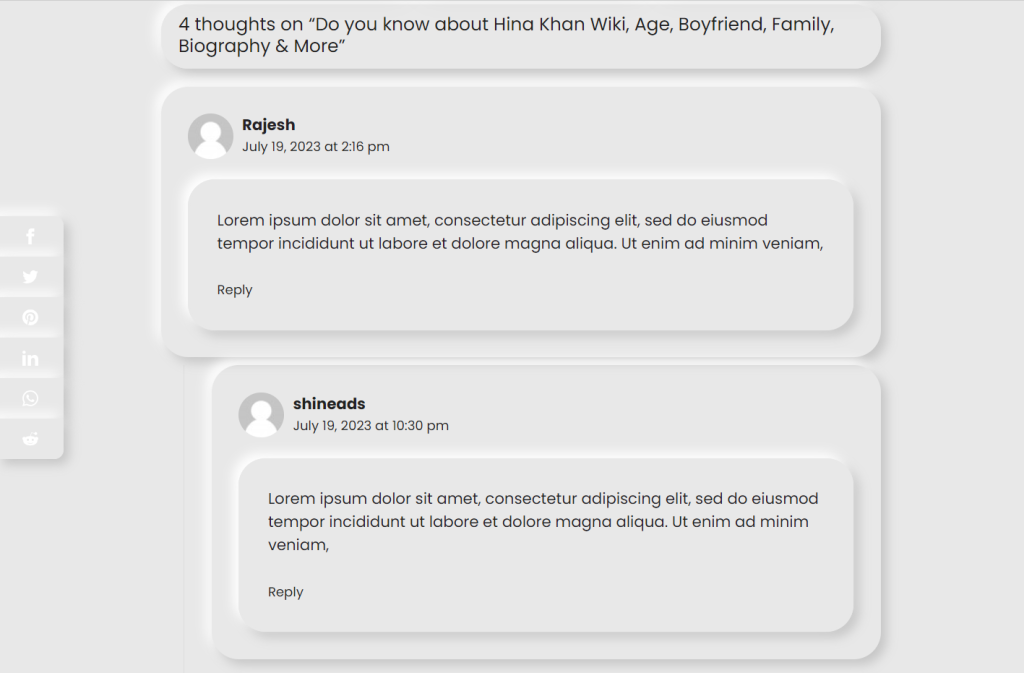
Task: Click the first line of shineads' comment
Action: 543,499
